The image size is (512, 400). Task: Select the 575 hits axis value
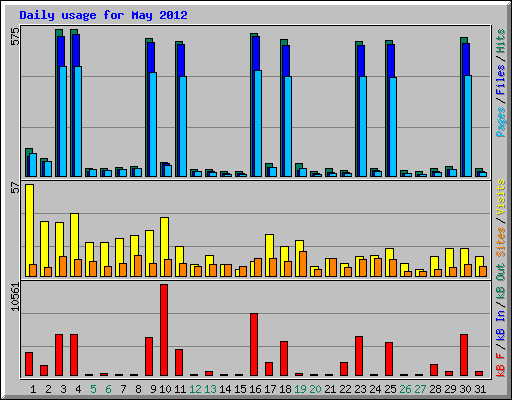[15, 36]
